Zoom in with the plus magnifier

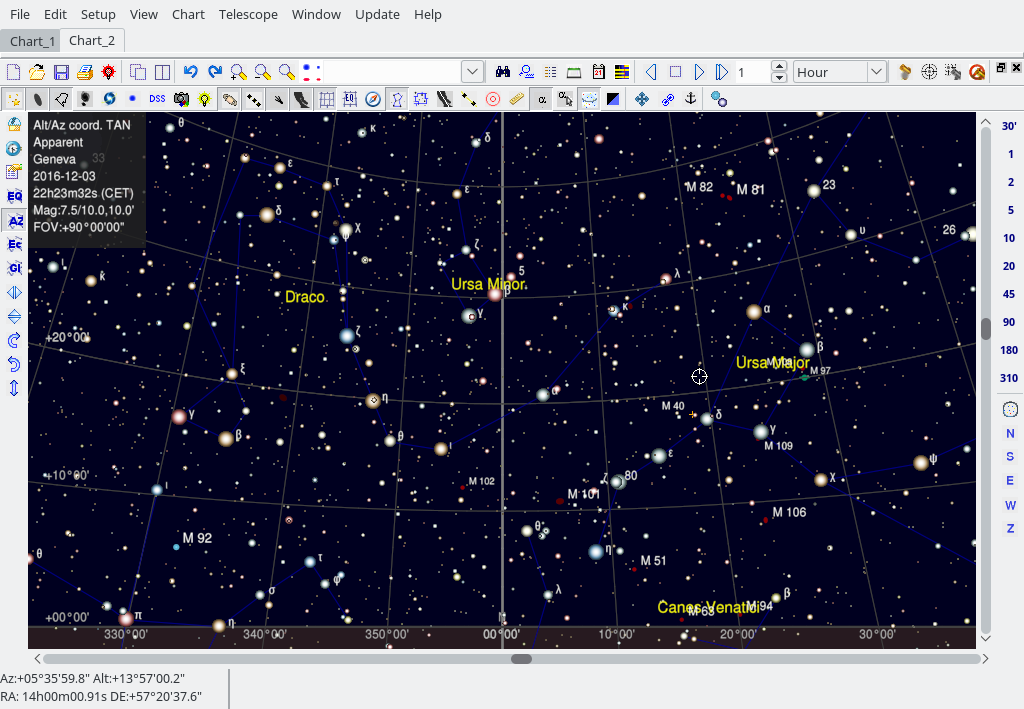pos(238,72)
